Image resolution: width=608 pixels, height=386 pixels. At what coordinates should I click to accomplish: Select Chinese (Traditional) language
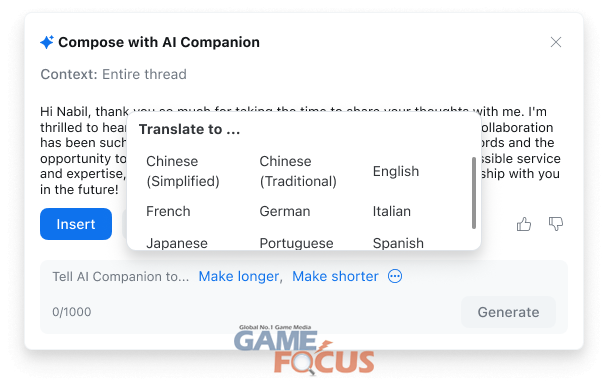click(x=298, y=171)
